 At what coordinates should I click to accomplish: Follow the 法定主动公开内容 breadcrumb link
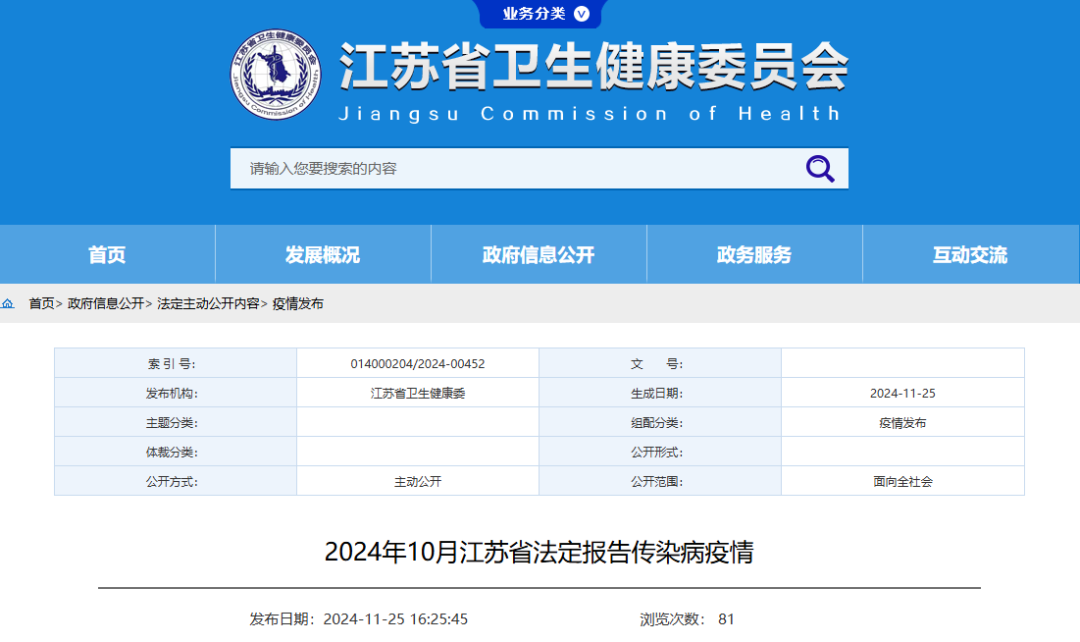coord(208,303)
